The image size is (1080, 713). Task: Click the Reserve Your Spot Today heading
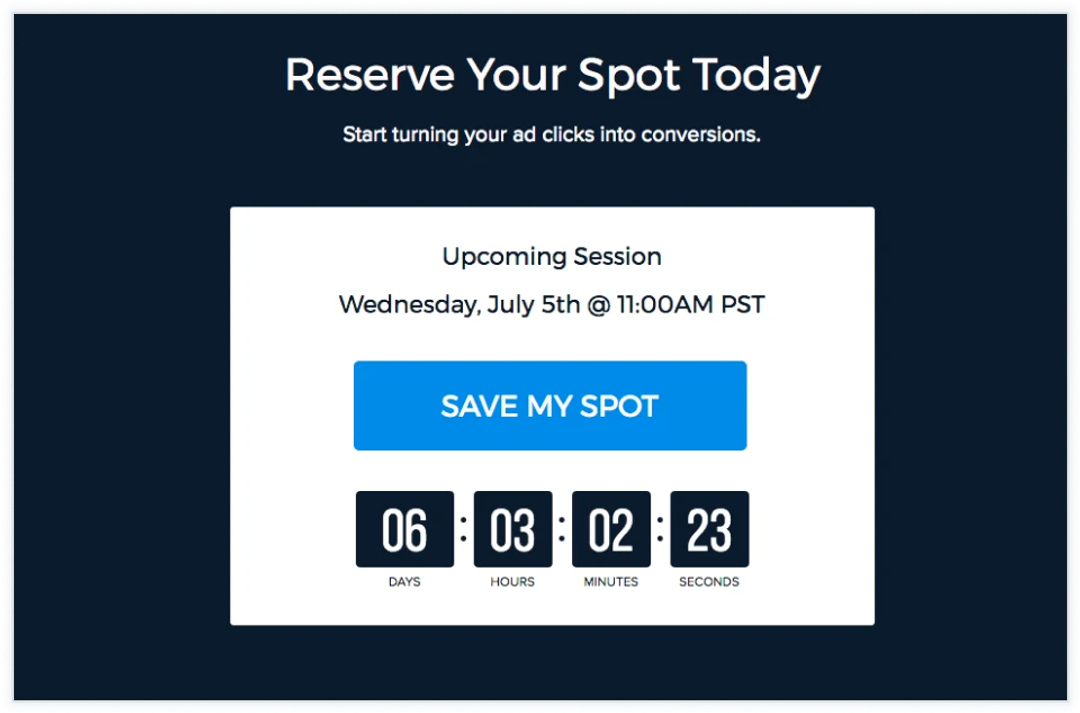point(552,74)
